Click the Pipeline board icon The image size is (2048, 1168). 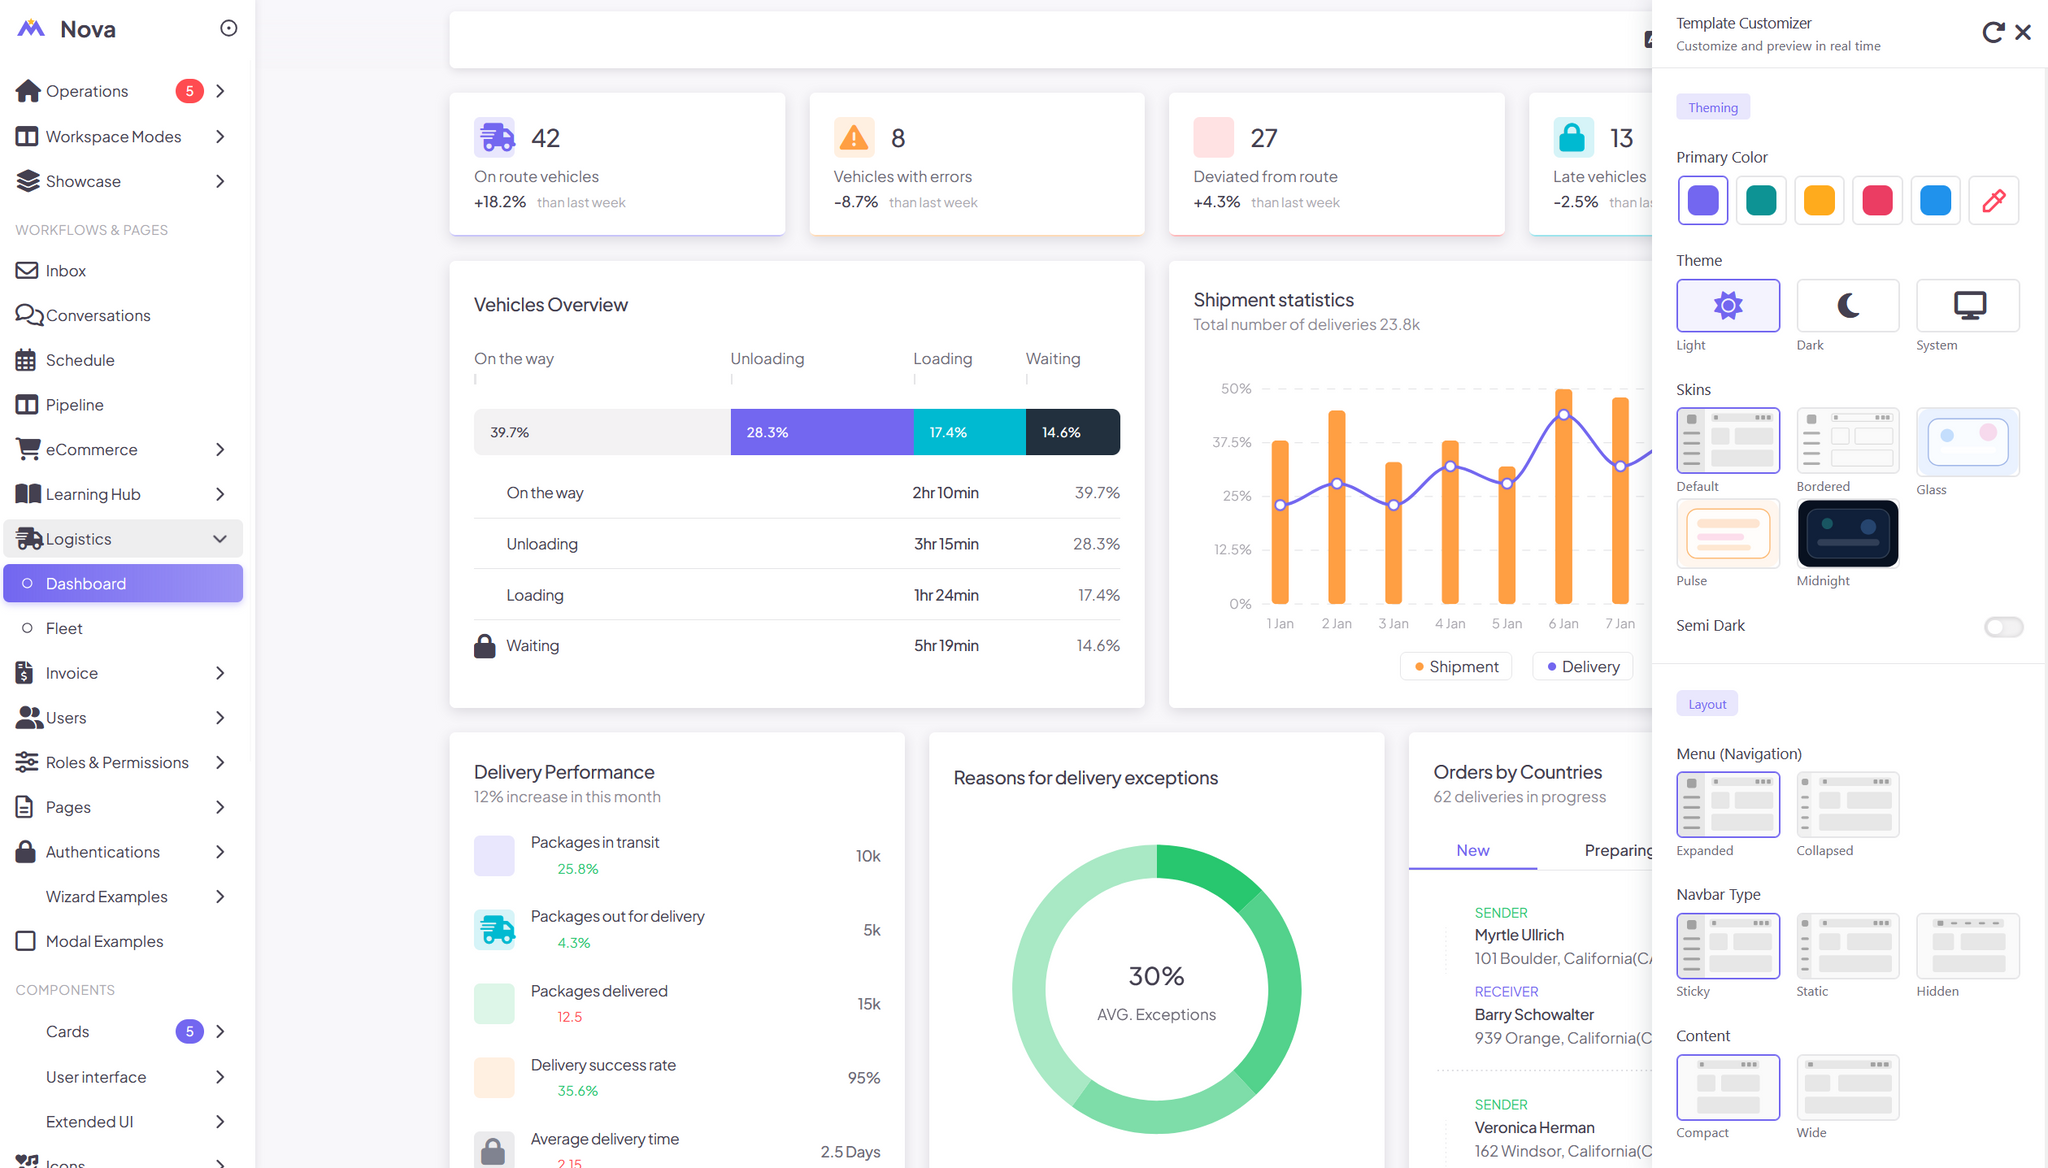click(x=27, y=404)
